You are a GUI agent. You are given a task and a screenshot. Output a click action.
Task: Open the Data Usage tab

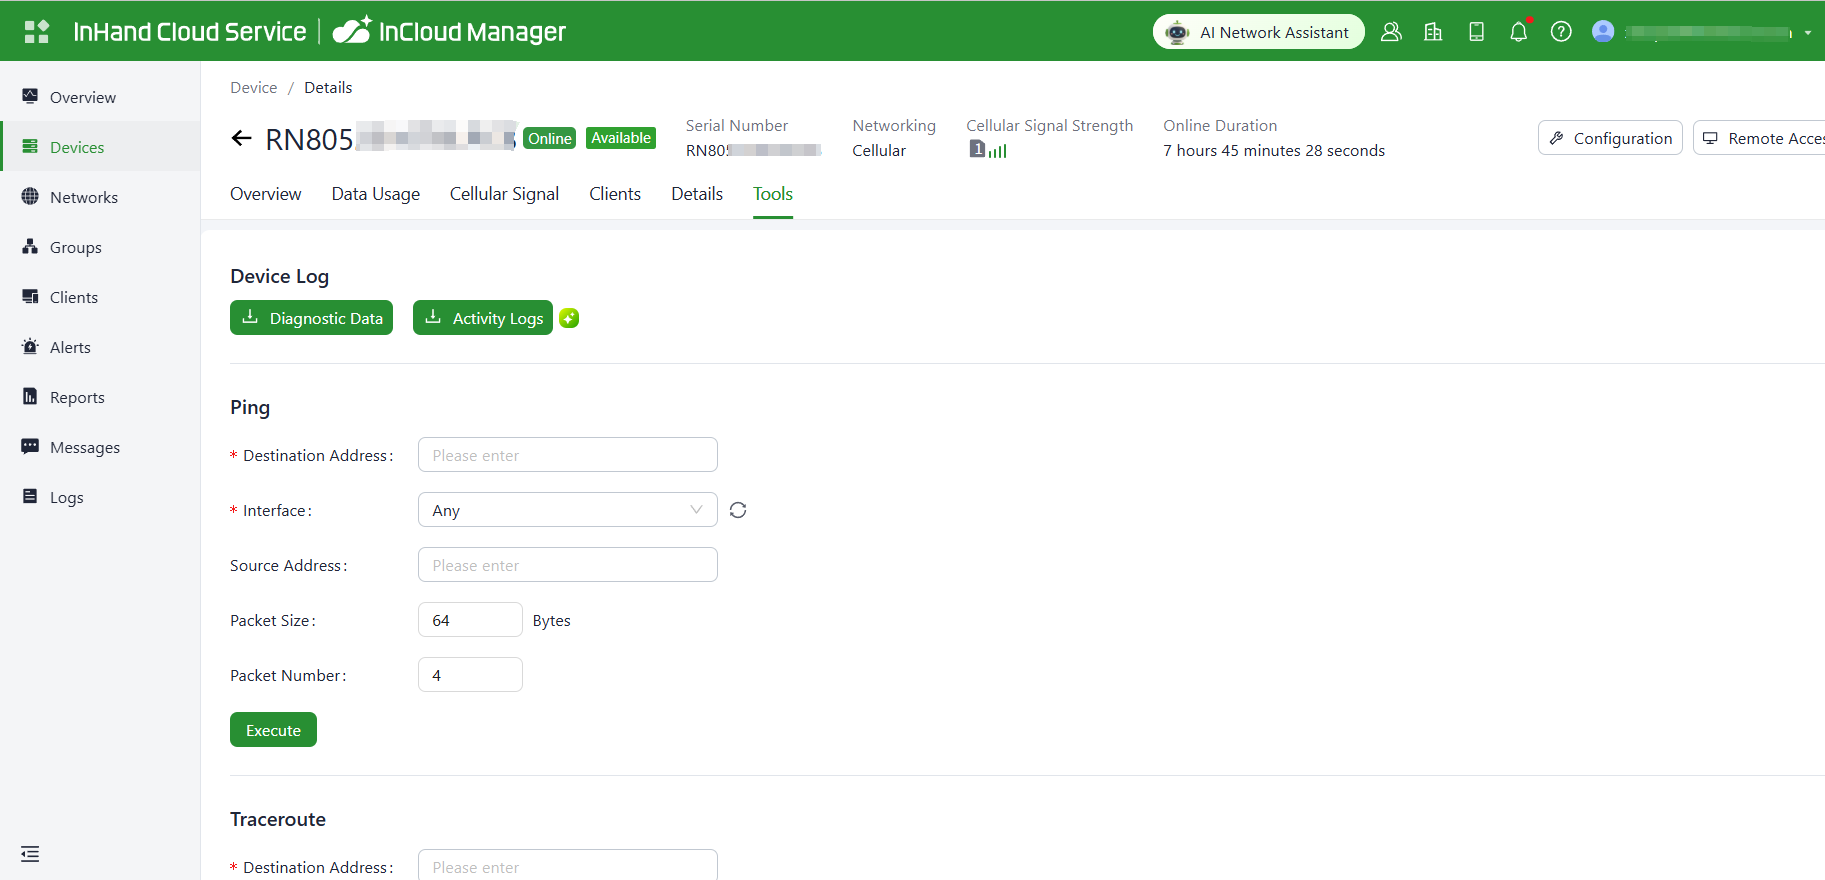(x=375, y=194)
